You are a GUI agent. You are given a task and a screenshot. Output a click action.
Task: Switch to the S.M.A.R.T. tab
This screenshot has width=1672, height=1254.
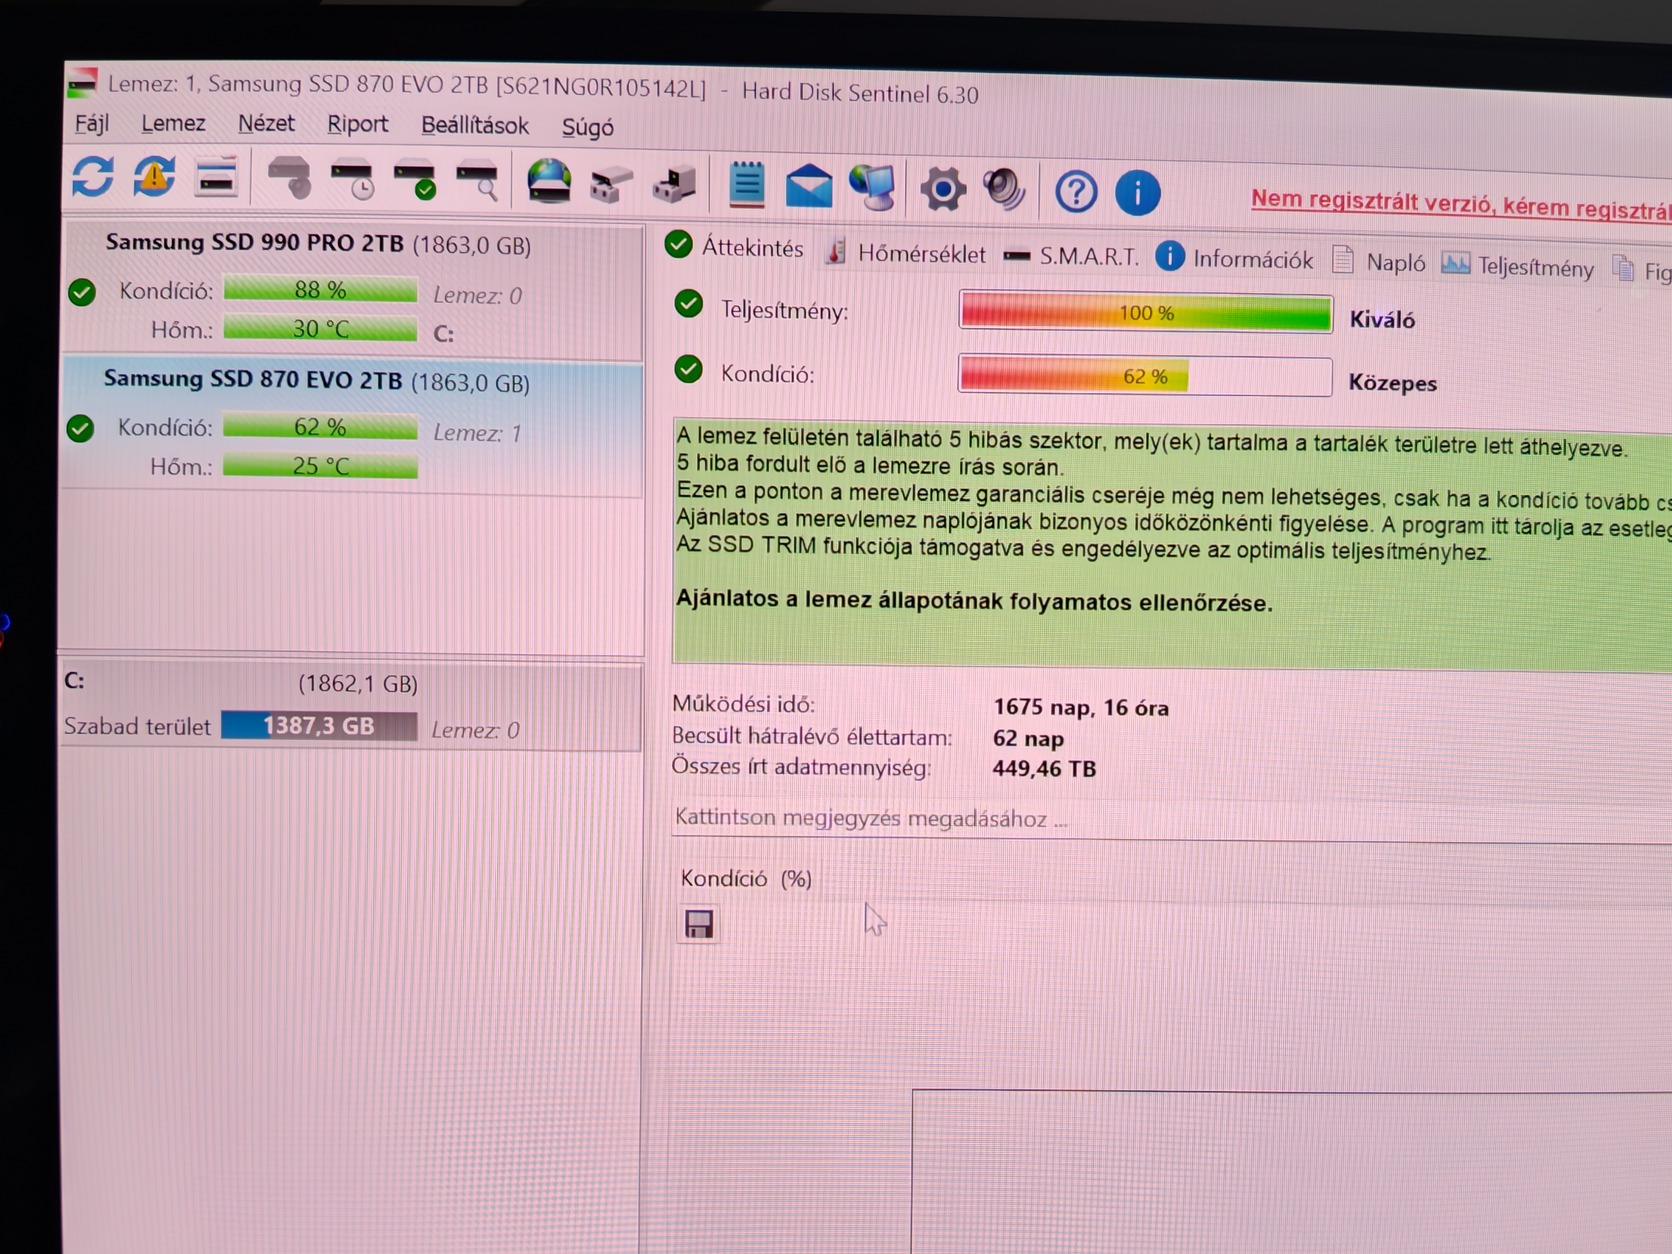(1072, 257)
